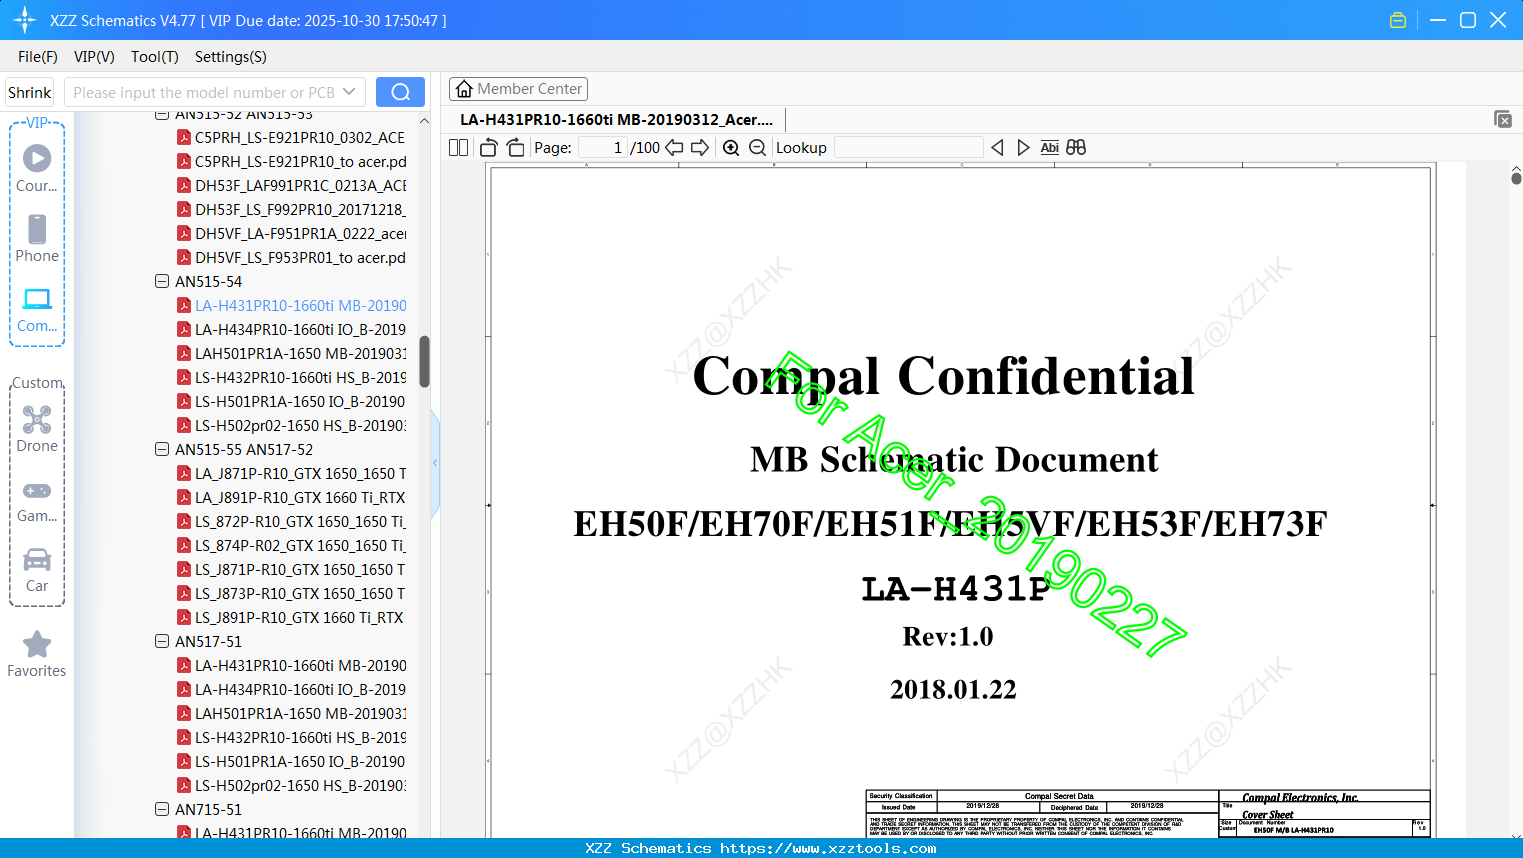The width and height of the screenshot is (1523, 858).
Task: Open the Settings(S) menu
Action: [x=231, y=57]
